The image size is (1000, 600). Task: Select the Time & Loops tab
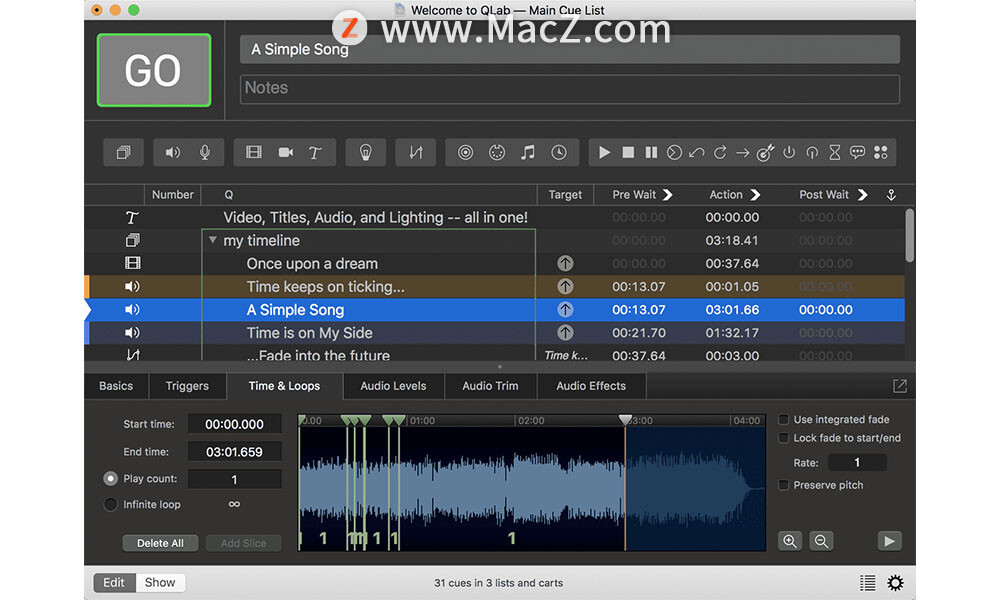tap(284, 386)
